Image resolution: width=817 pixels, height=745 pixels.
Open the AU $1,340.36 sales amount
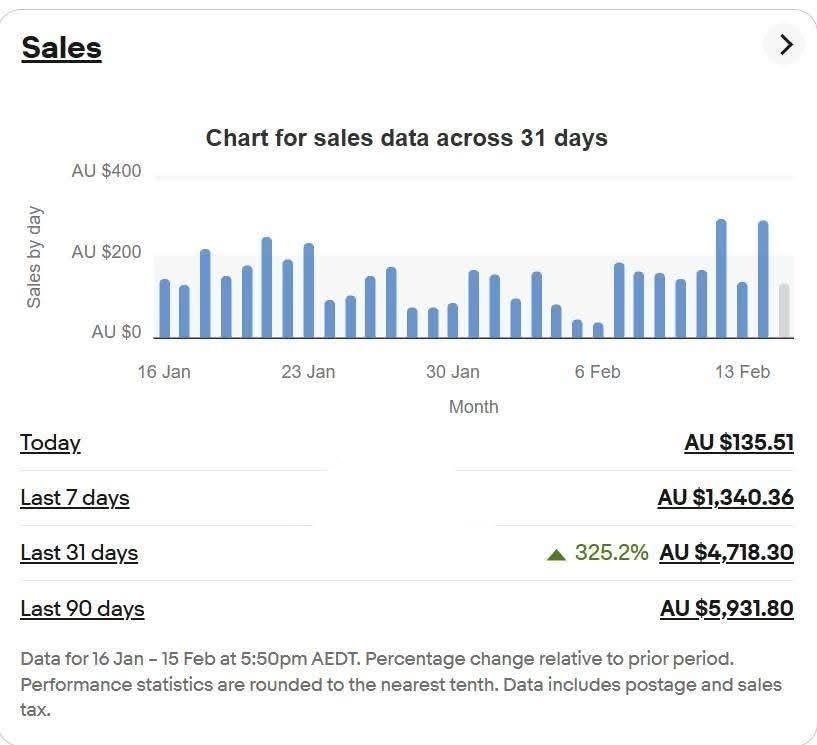pos(725,497)
